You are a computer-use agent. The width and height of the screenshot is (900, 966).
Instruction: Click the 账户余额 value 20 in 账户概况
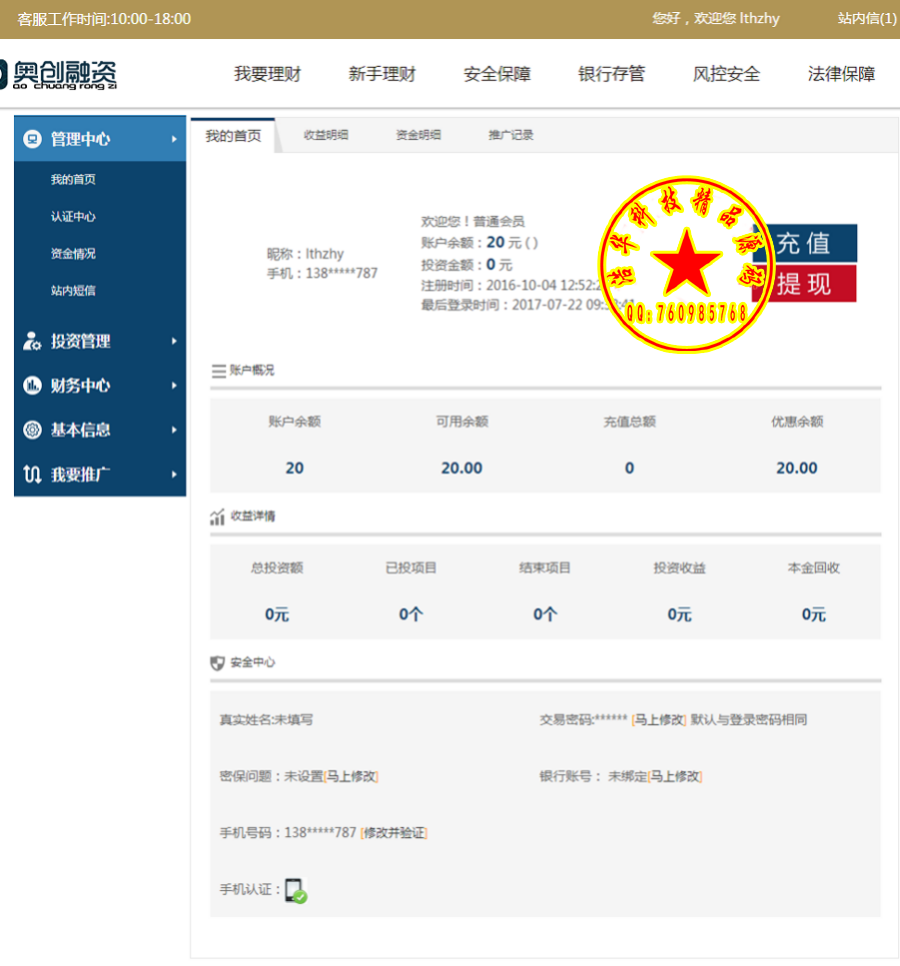point(294,468)
